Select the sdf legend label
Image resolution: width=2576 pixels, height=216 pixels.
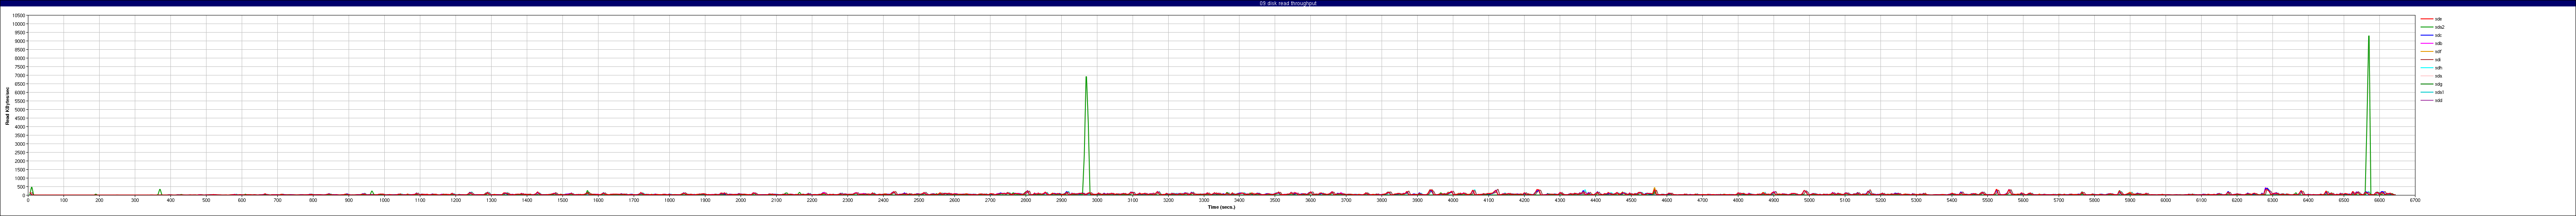(x=2438, y=51)
